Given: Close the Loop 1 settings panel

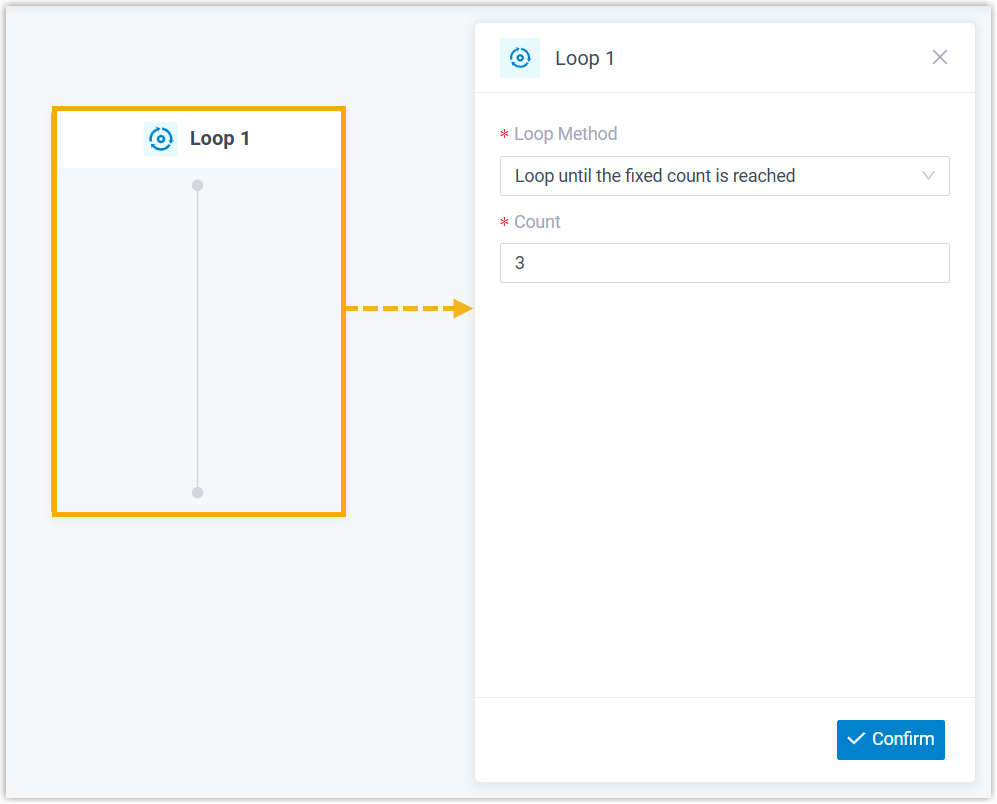Looking at the screenshot, I should point(939,58).
